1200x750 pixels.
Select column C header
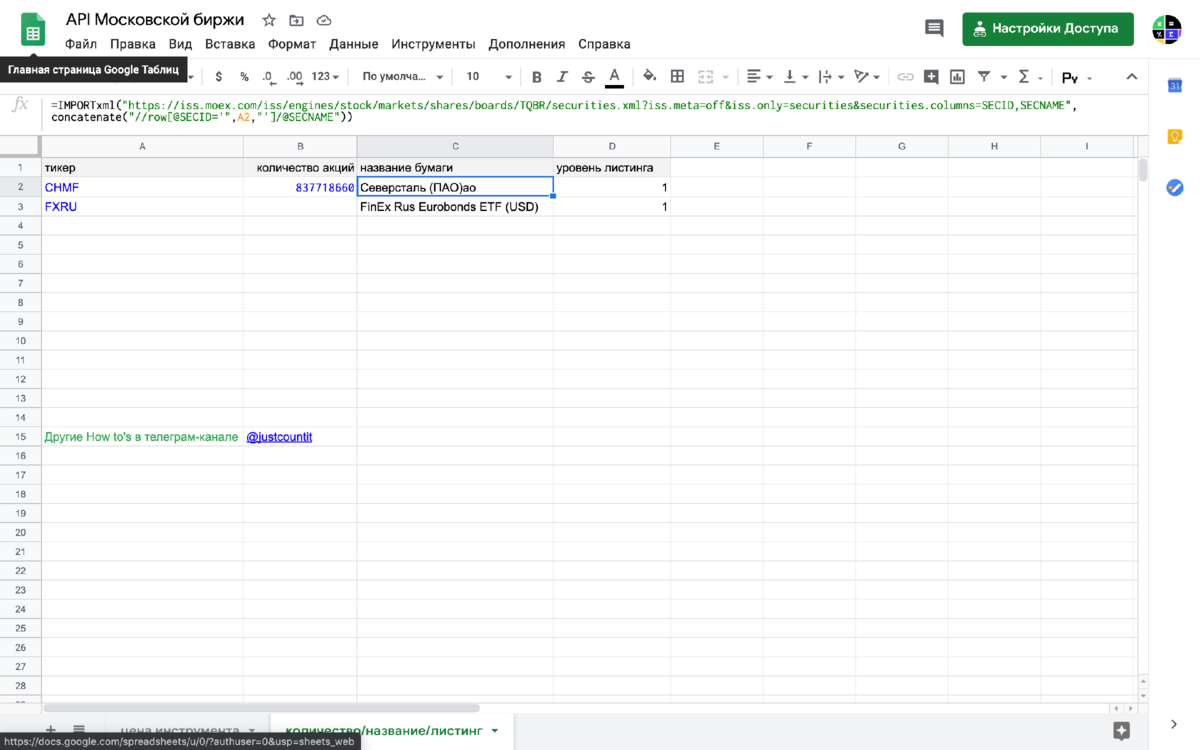(455, 146)
